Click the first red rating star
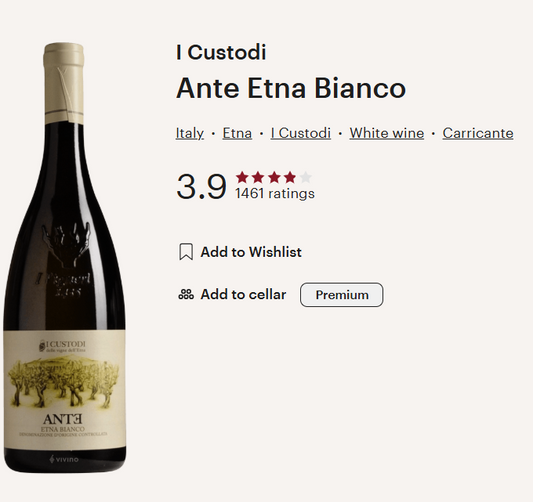This screenshot has width=533, height=502. [242, 177]
